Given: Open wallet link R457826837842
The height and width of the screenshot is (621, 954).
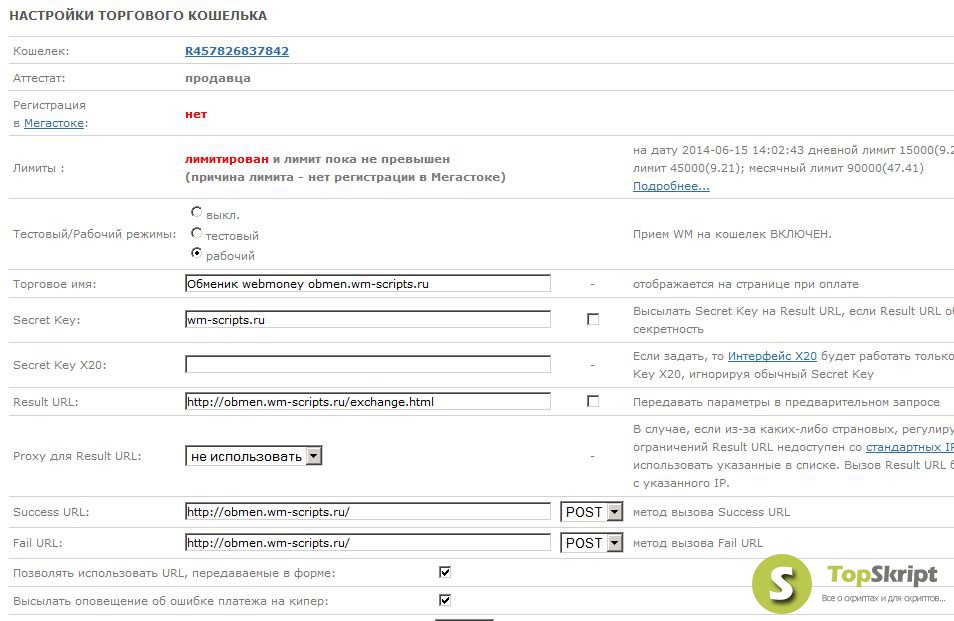Looking at the screenshot, I should click(x=237, y=51).
